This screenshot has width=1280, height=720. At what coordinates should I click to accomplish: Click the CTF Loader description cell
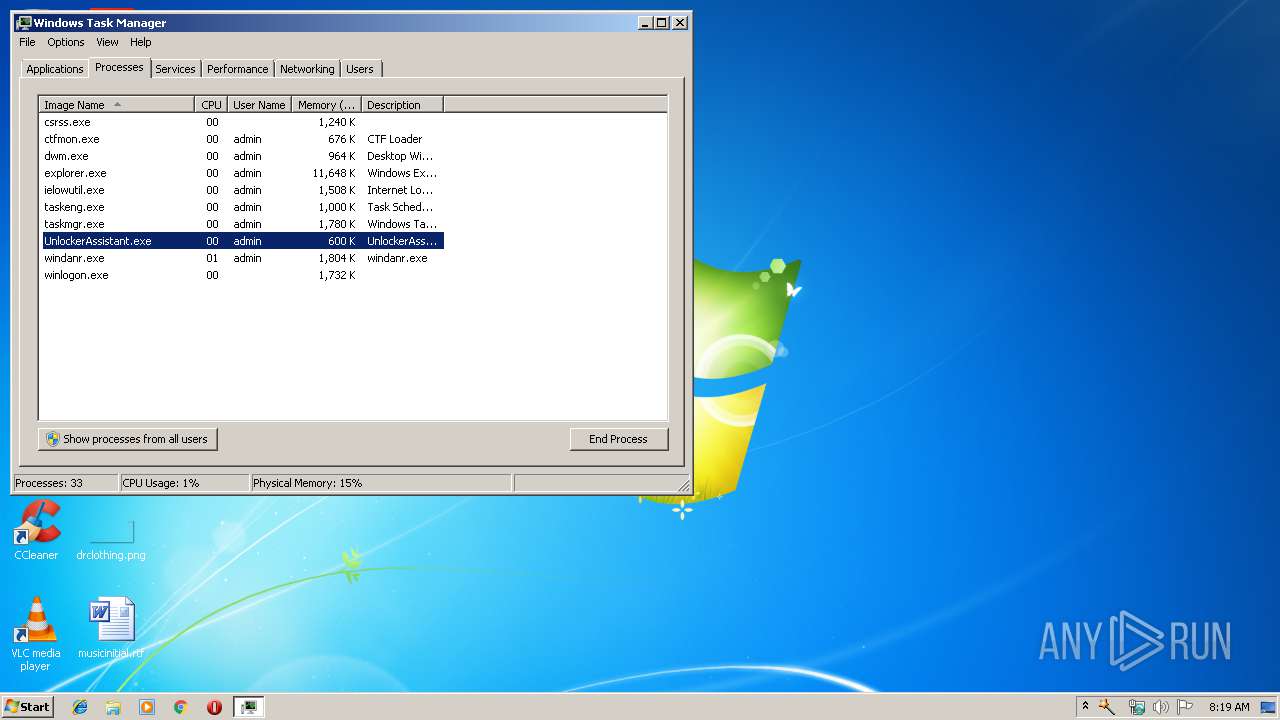[395, 139]
